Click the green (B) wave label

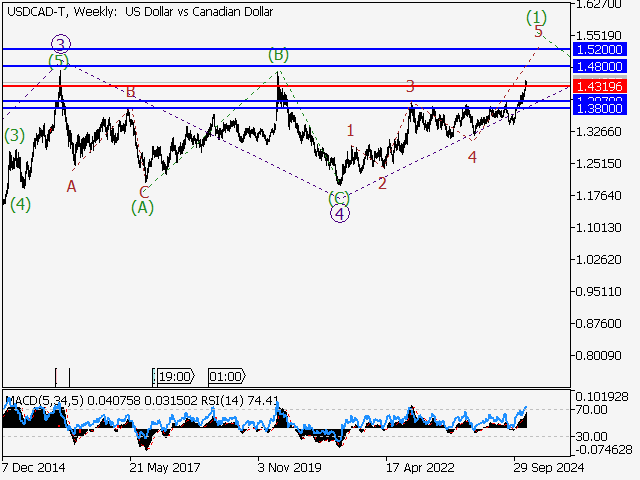pos(278,55)
